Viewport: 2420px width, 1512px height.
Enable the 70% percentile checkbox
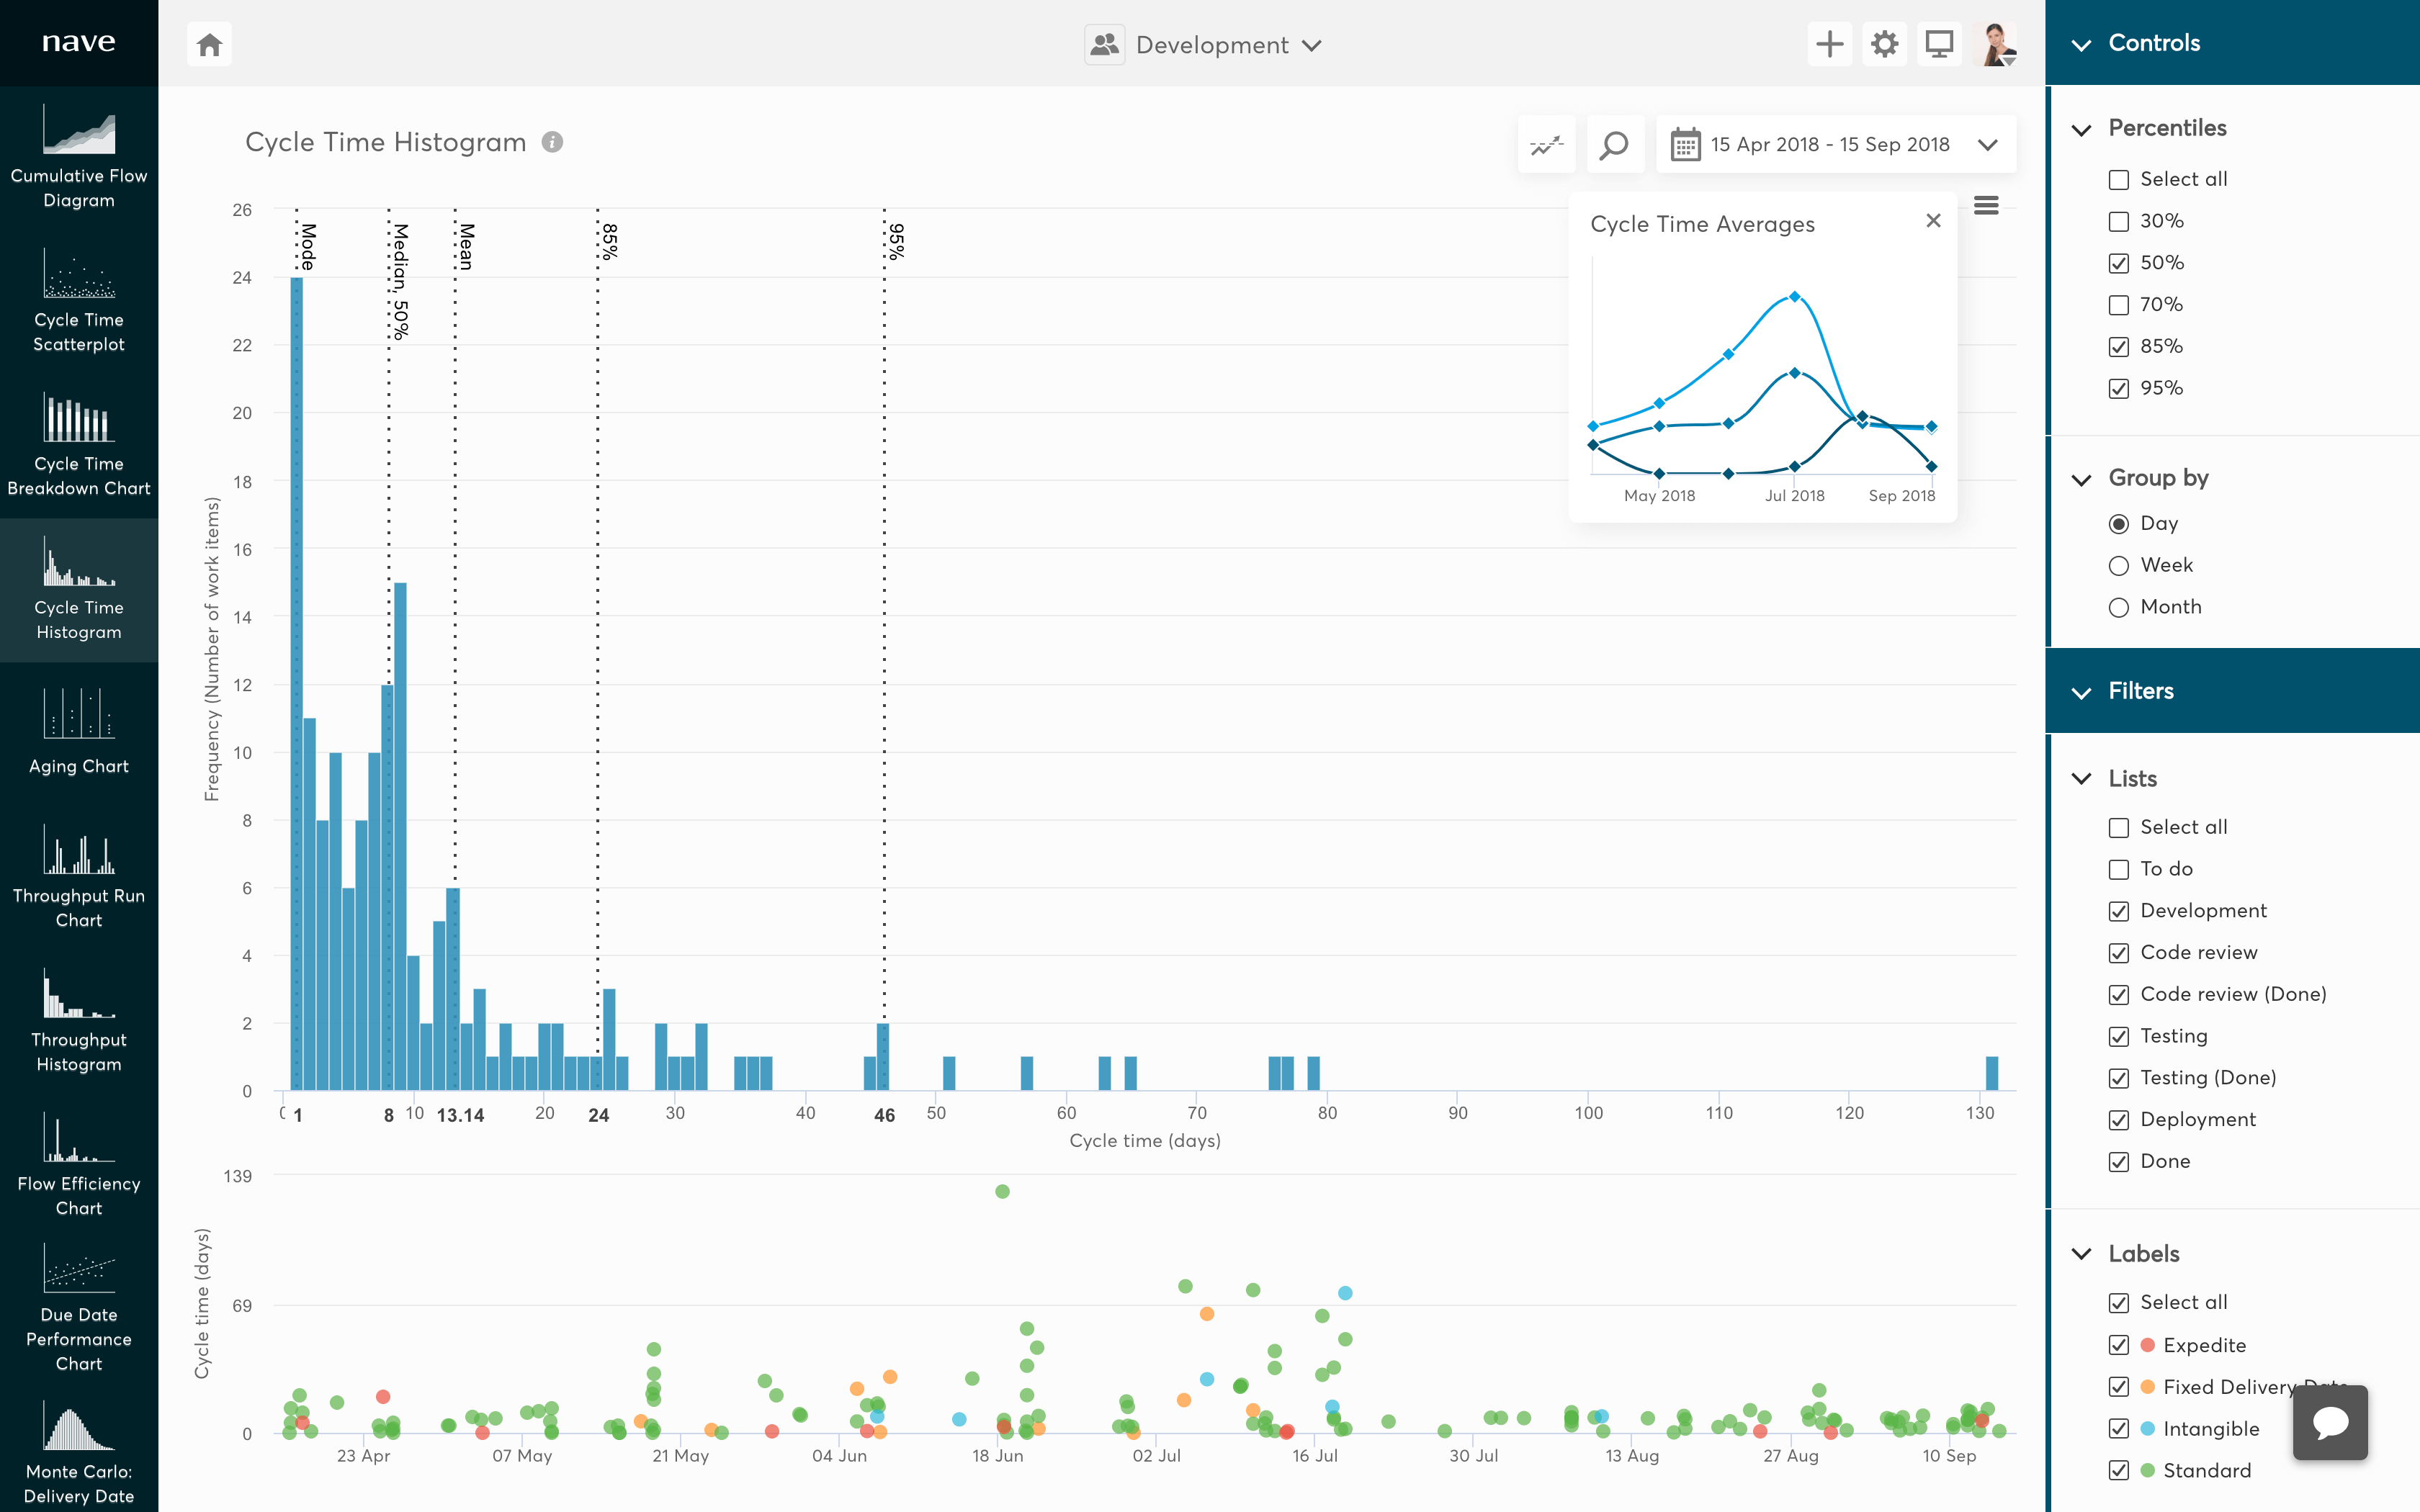(x=2120, y=305)
